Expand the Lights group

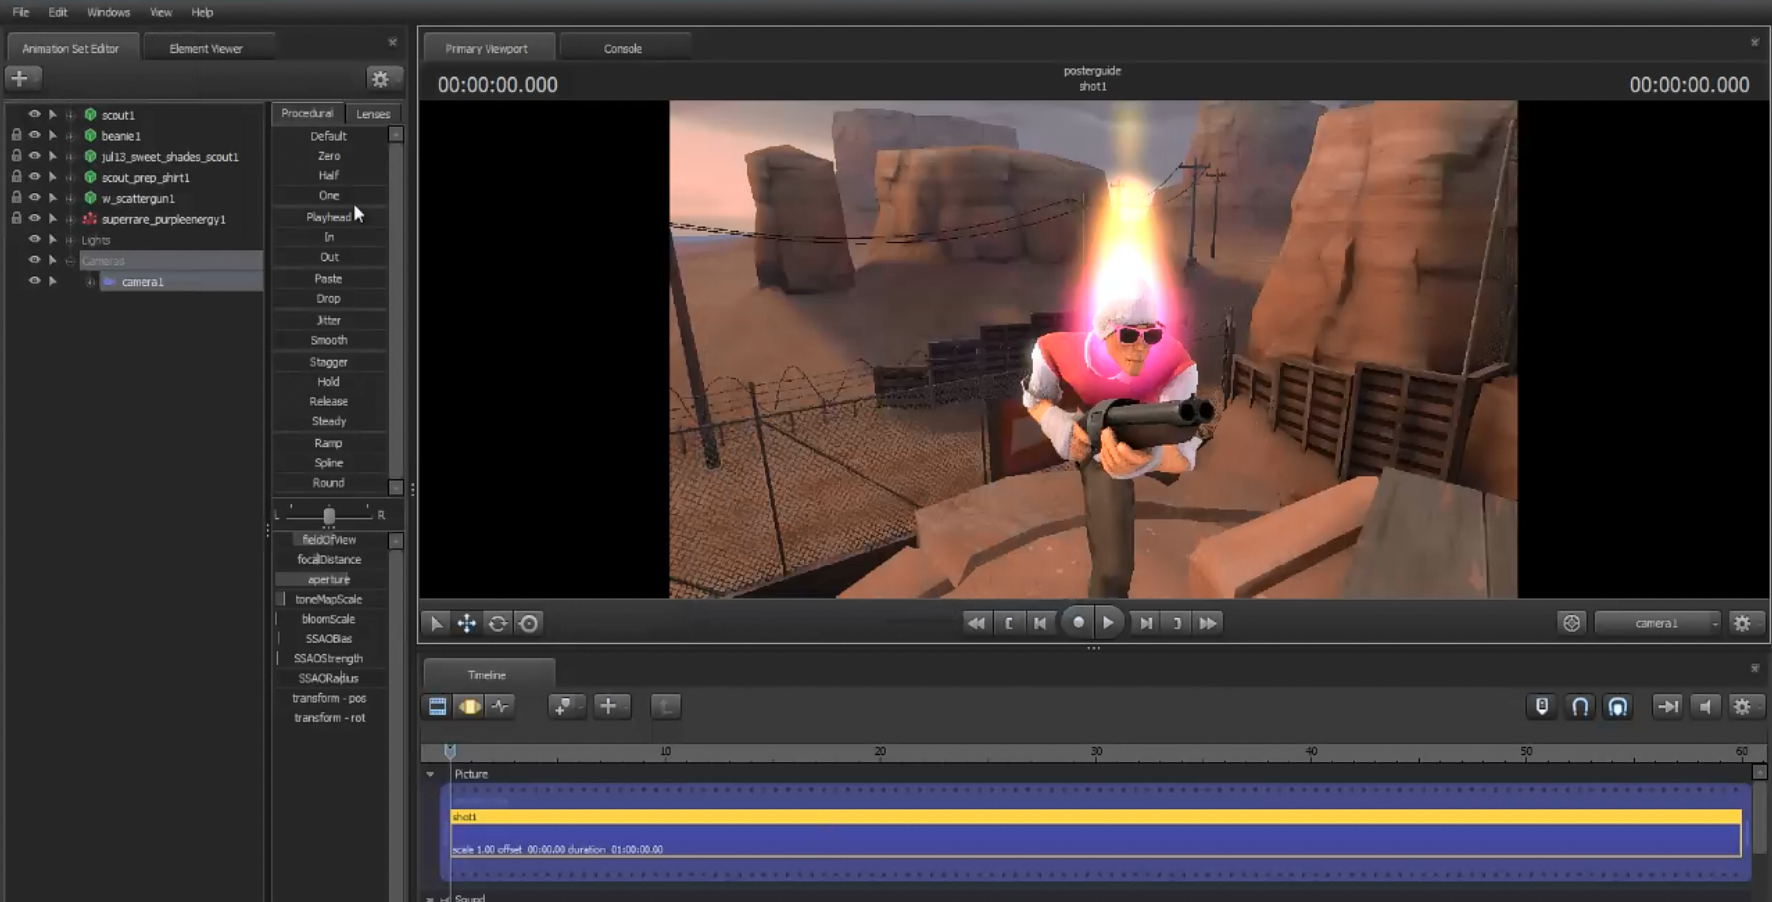[70, 240]
